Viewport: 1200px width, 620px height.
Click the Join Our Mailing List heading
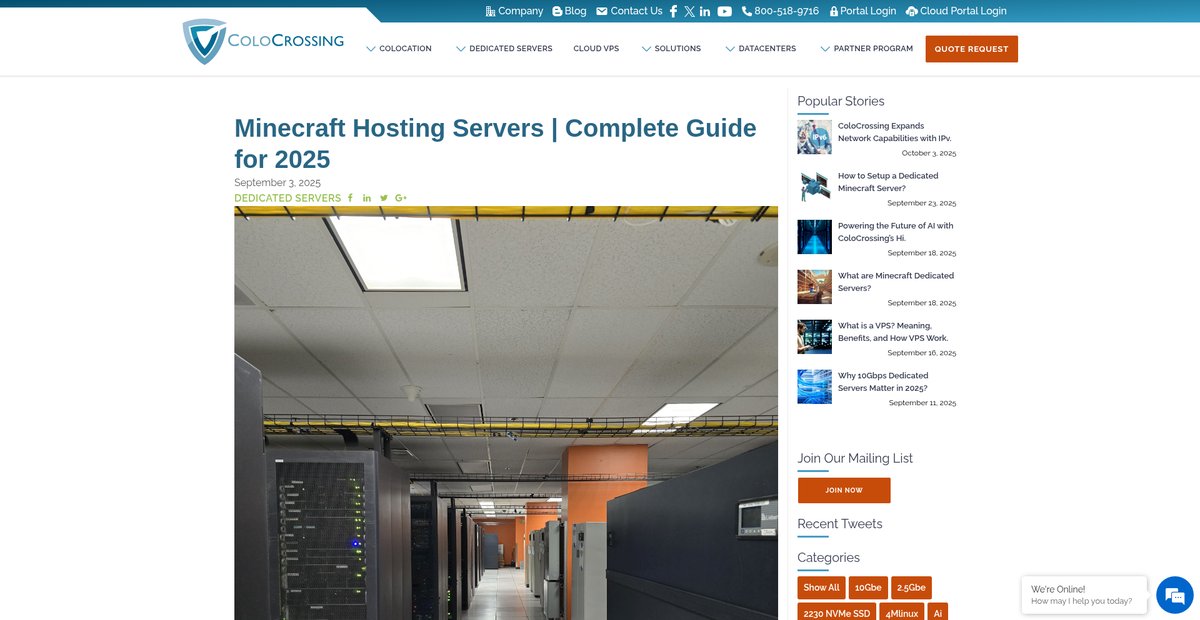855,459
